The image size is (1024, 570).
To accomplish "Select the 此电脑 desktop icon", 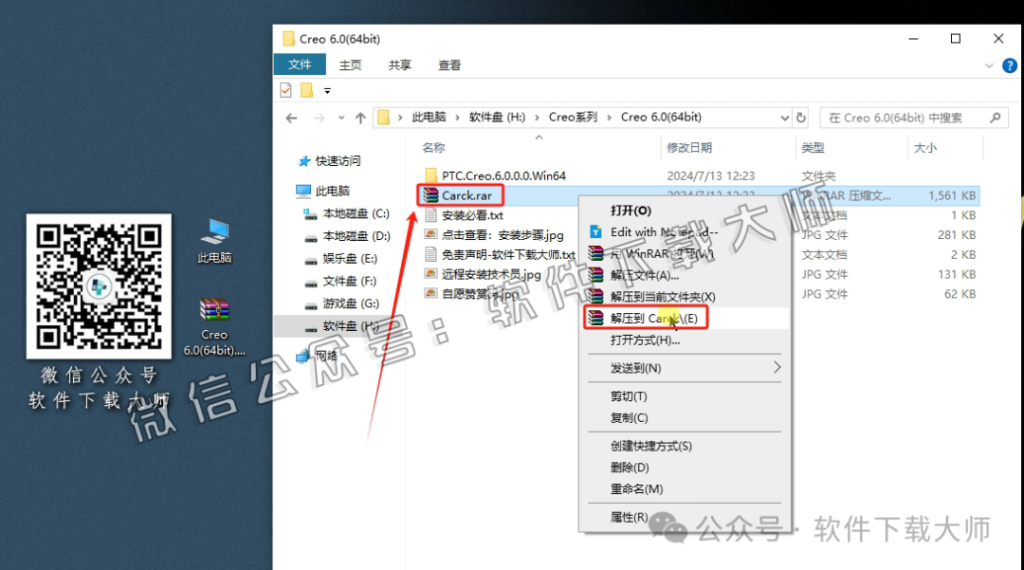I will click(x=214, y=241).
